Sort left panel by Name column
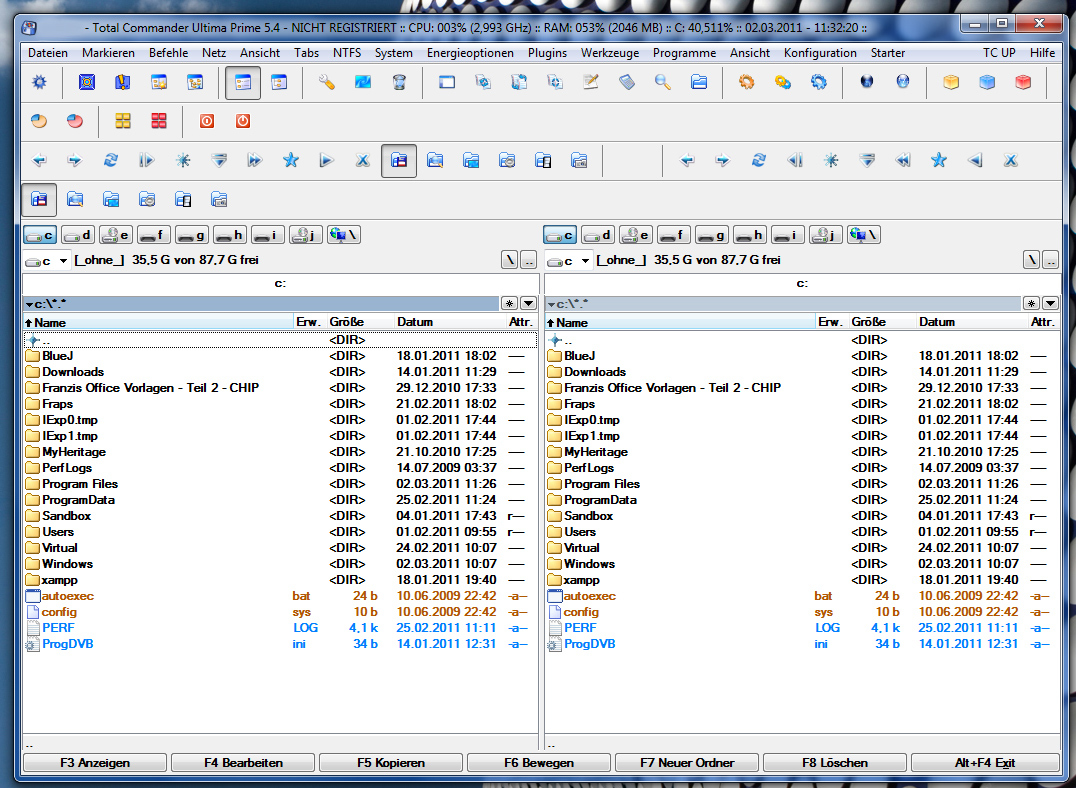Image resolution: width=1076 pixels, height=788 pixels. click(x=158, y=322)
